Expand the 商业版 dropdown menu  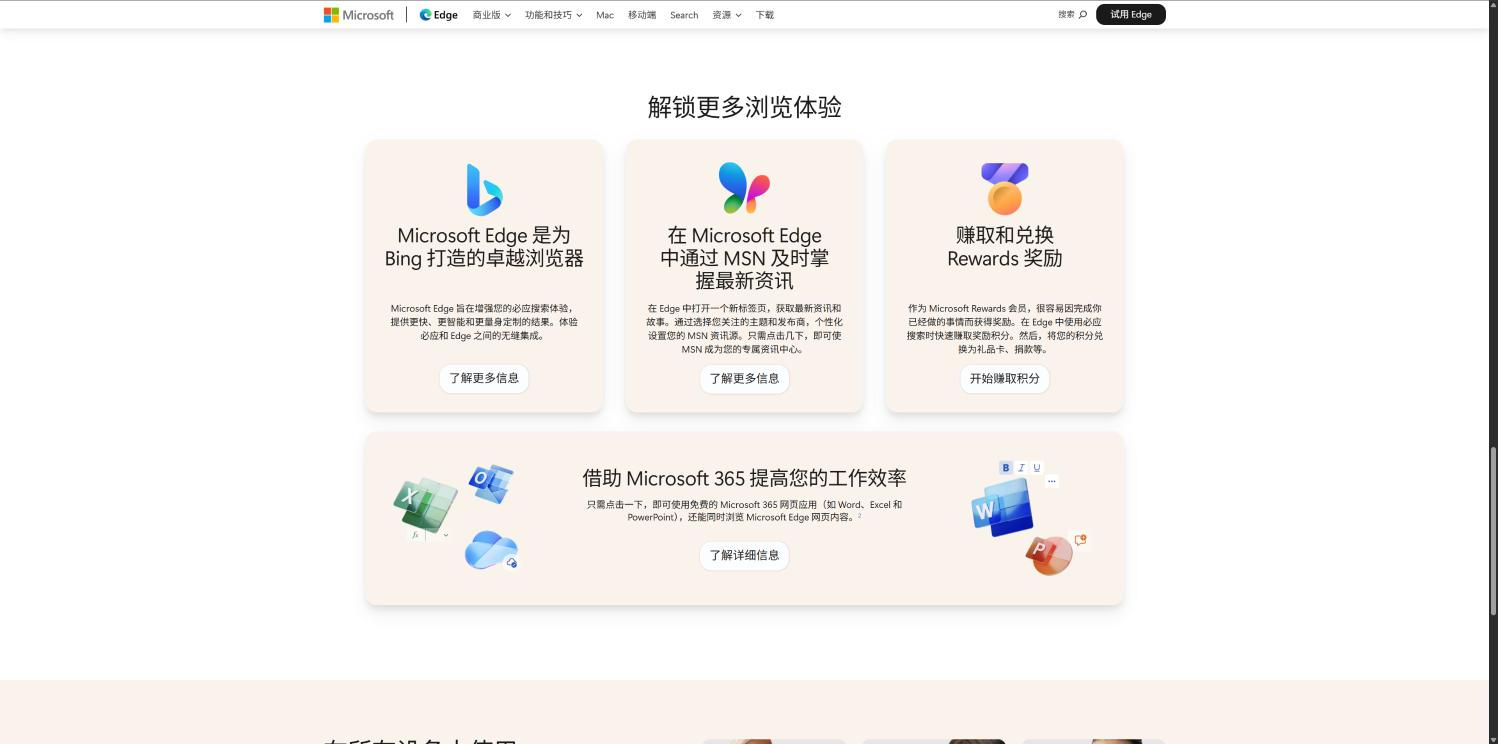pyautogui.click(x=492, y=15)
